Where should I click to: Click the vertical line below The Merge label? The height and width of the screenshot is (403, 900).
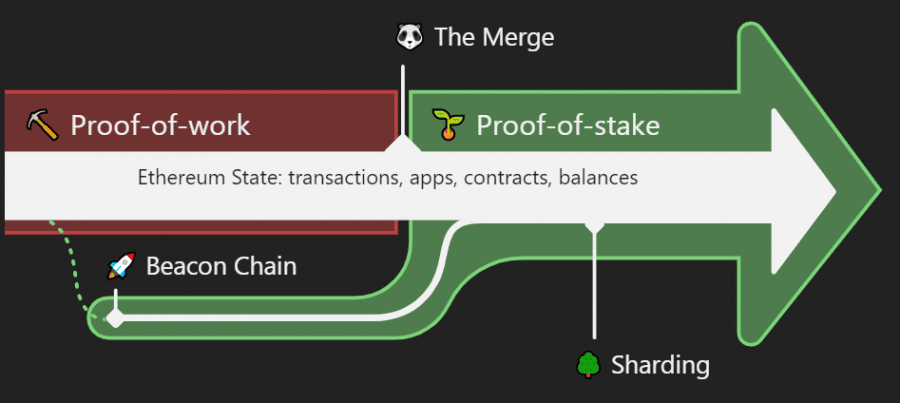pos(403,100)
